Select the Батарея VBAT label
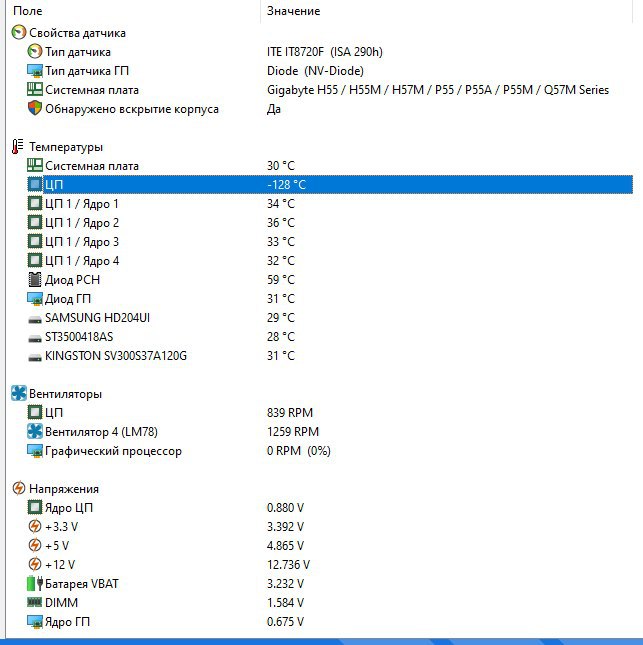 81,584
